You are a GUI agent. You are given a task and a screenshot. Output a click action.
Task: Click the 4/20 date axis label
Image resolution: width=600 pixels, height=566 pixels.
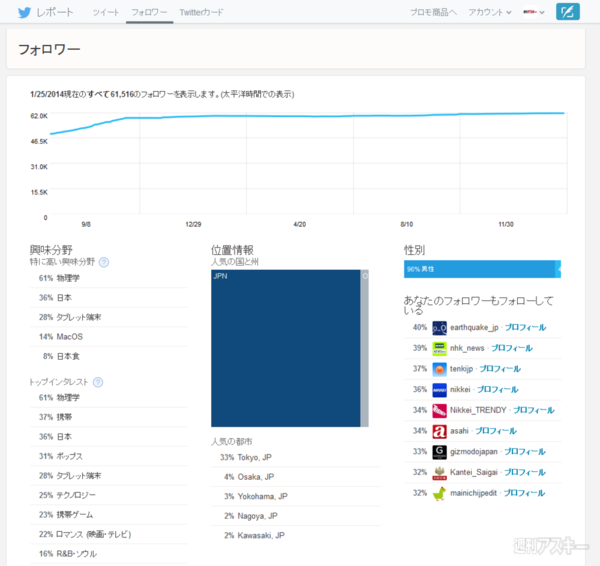pos(300,224)
